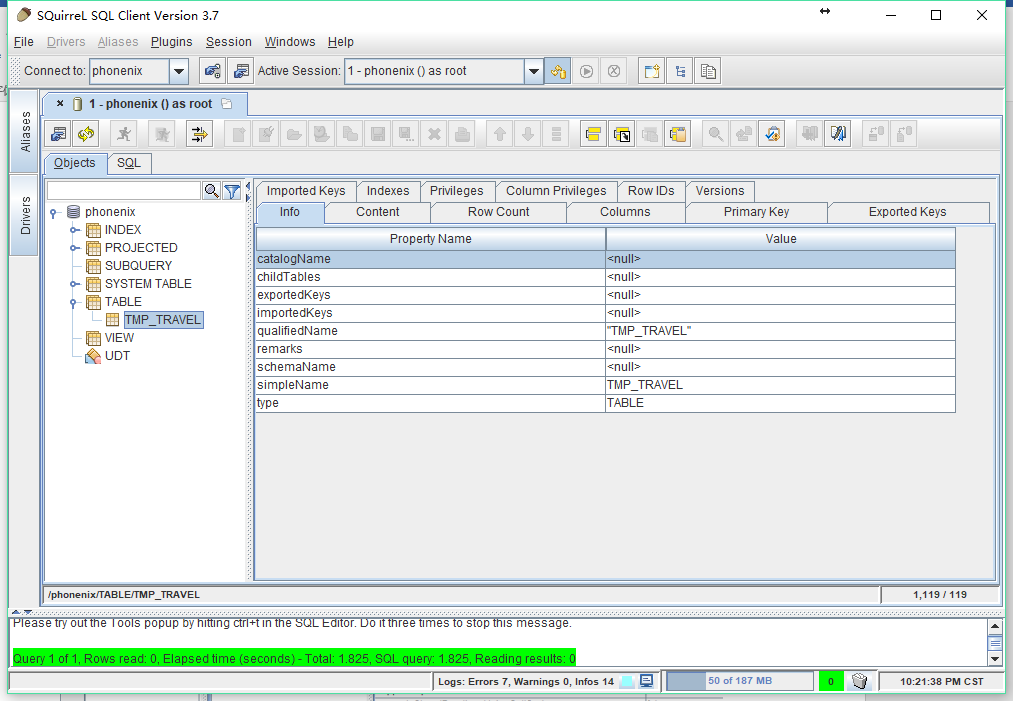This screenshot has height=701, width=1013.
Task: Switch to the SQL tab
Action: pyautogui.click(x=129, y=163)
